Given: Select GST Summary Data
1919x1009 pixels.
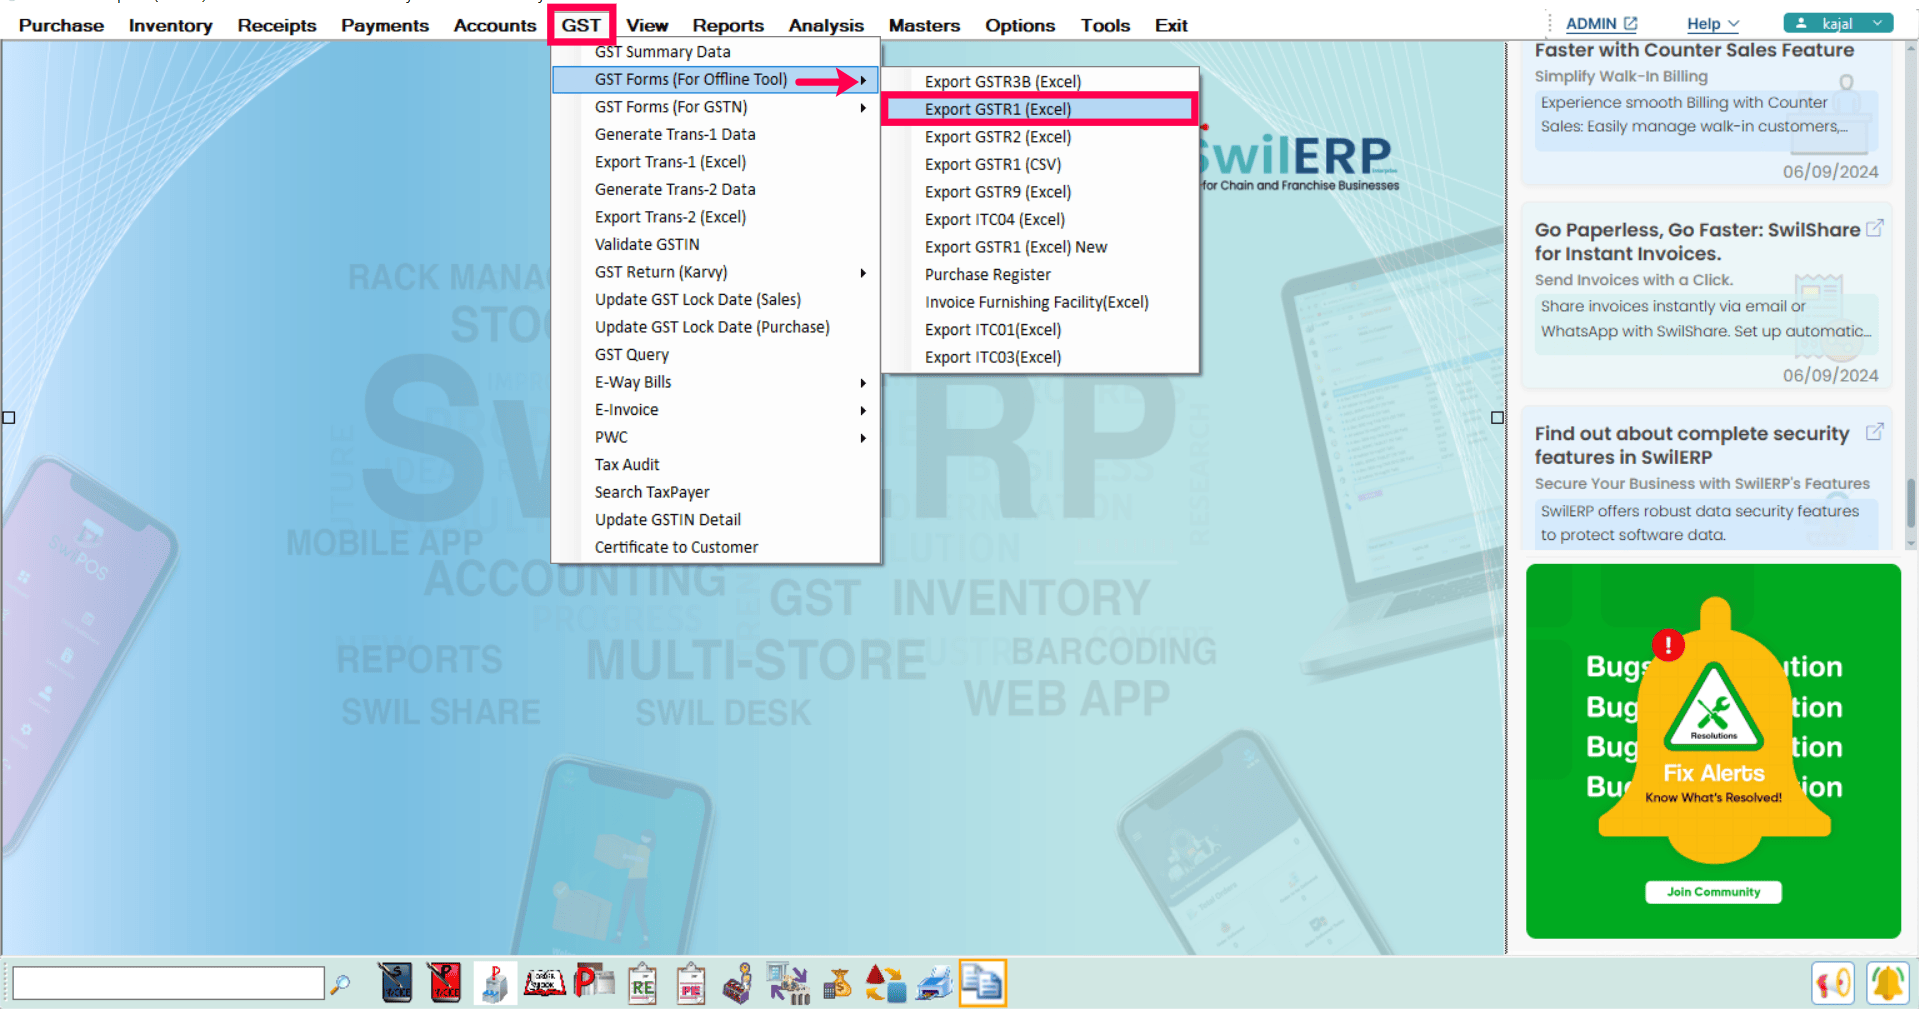Looking at the screenshot, I should [716, 52].
